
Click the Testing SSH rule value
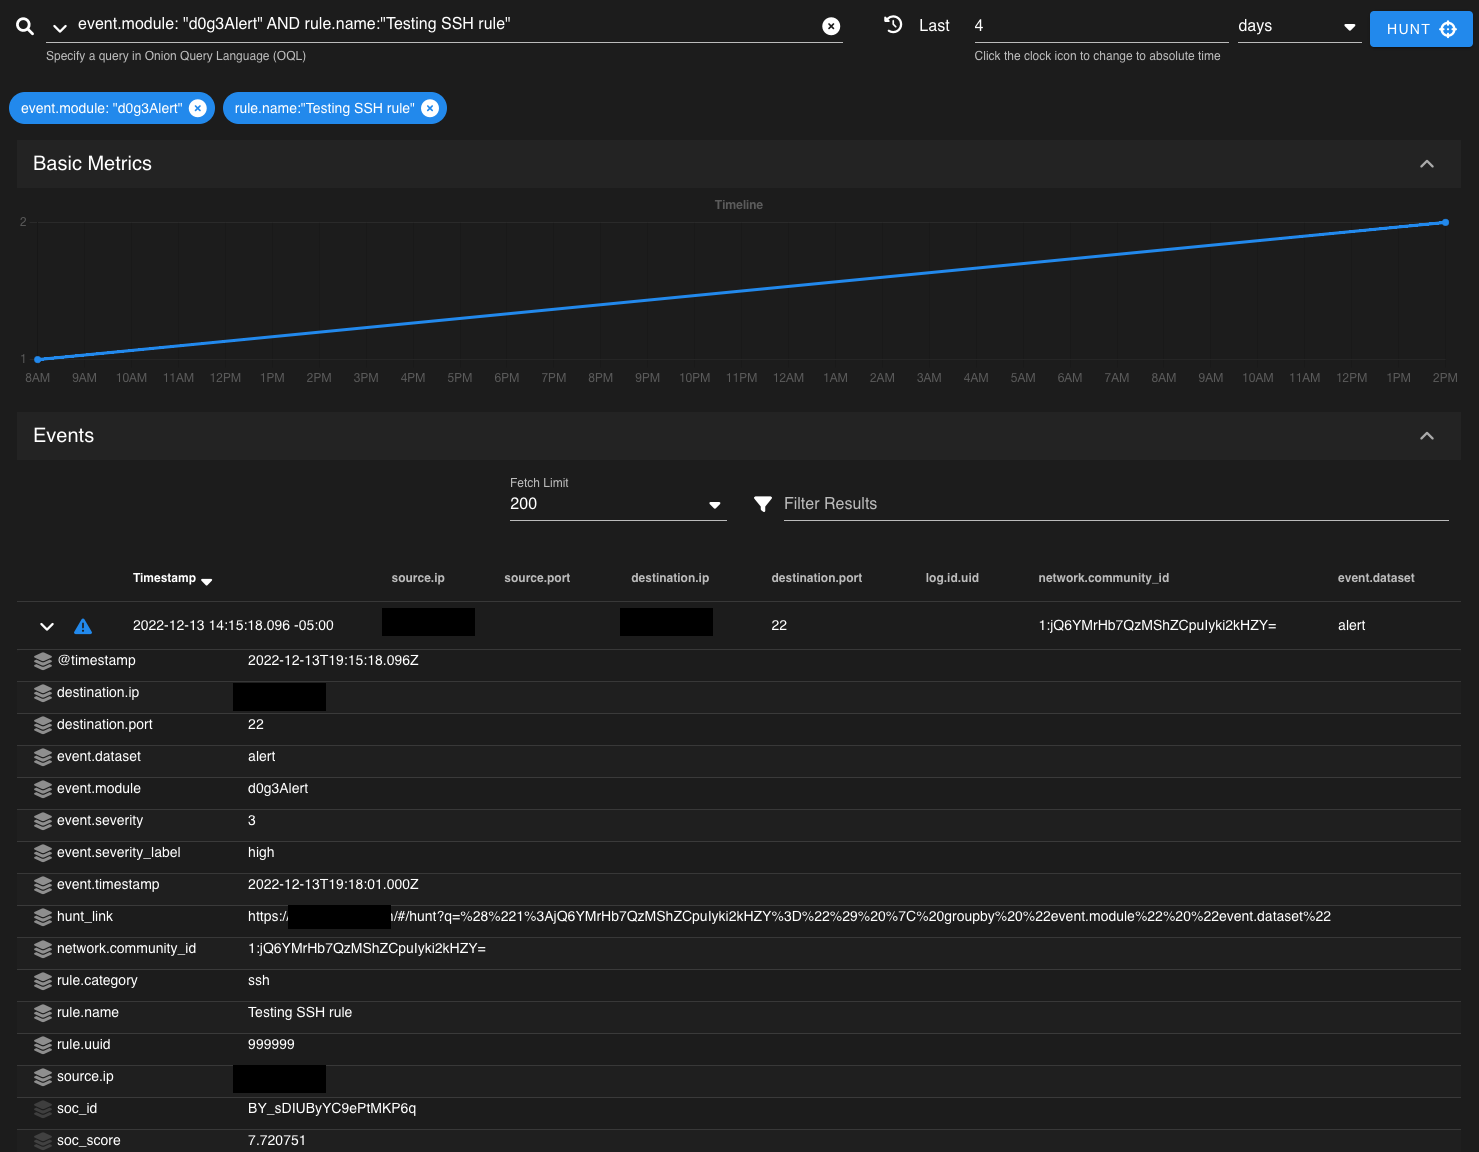tap(300, 1012)
